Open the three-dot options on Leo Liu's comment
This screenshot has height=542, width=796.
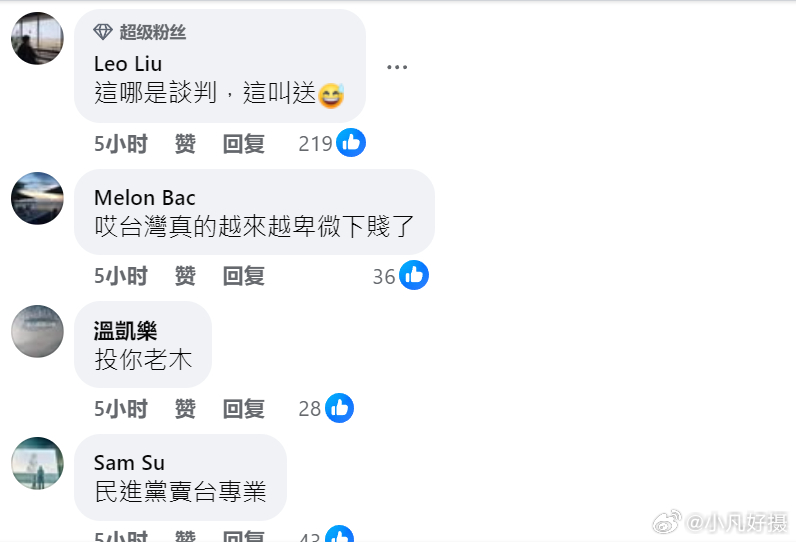point(396,67)
